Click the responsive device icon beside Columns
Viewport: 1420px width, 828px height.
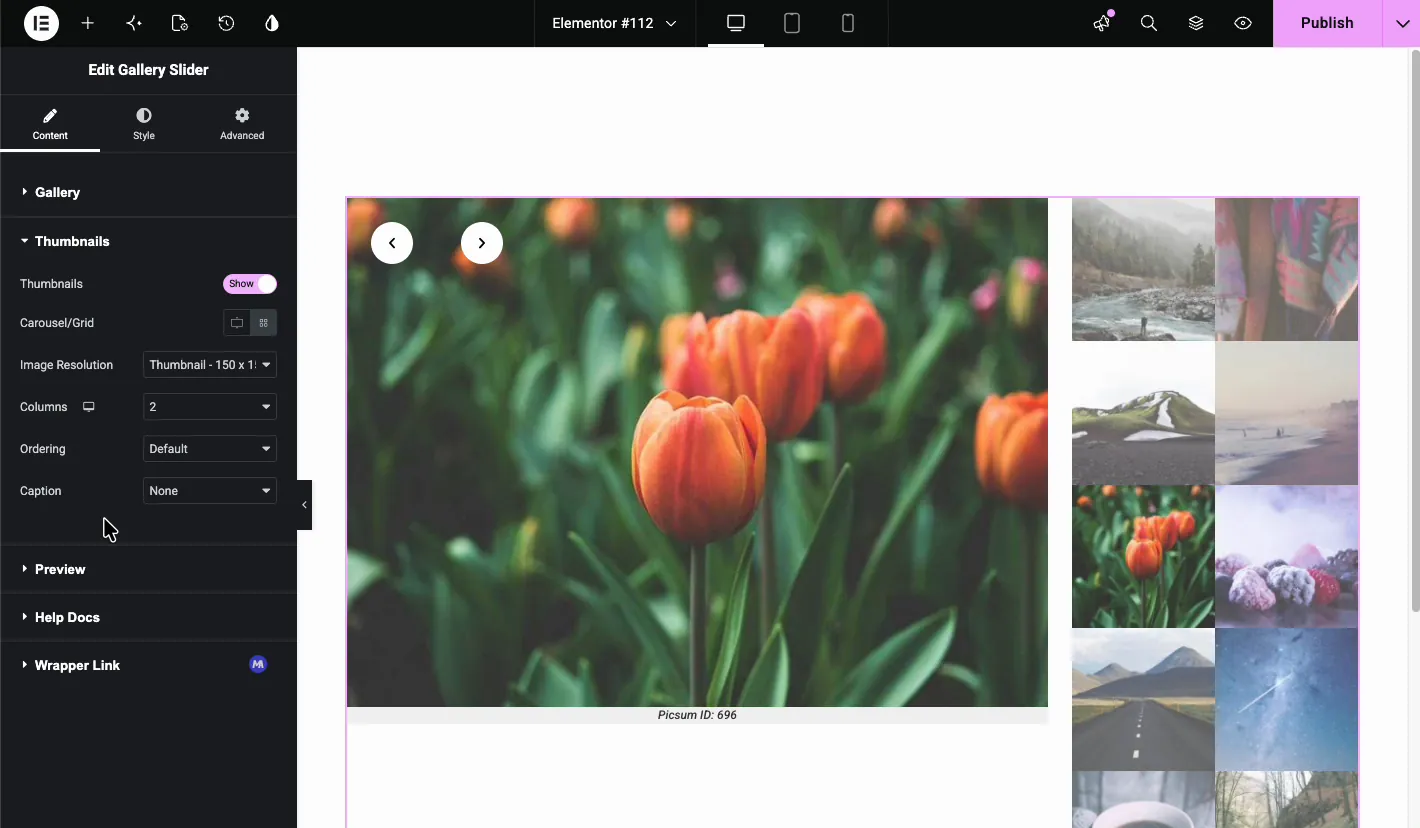(x=89, y=407)
